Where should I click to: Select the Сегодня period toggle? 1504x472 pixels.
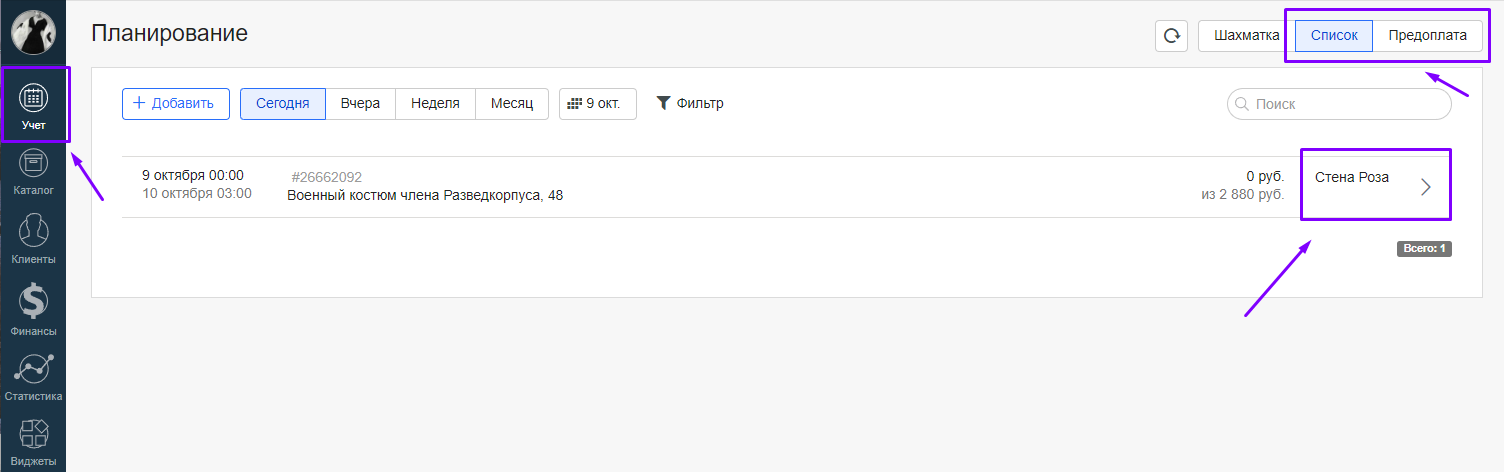(283, 104)
